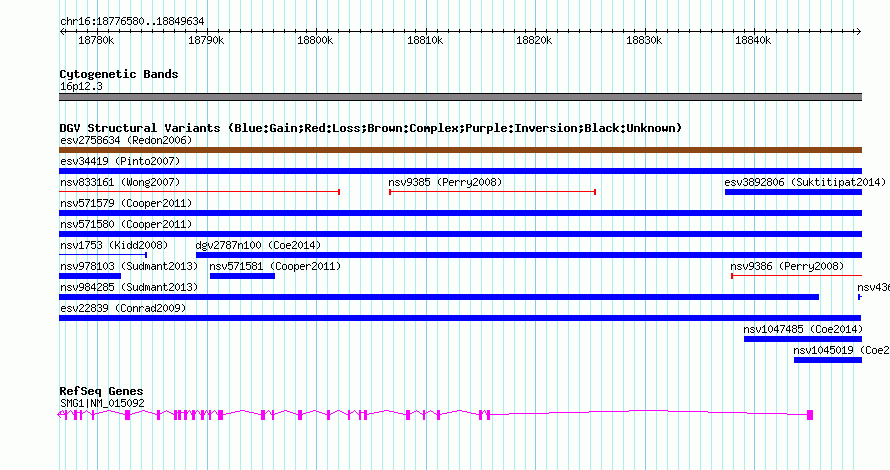Click the right-pointing arrow of the coordinate ruler

click(x=858, y=32)
